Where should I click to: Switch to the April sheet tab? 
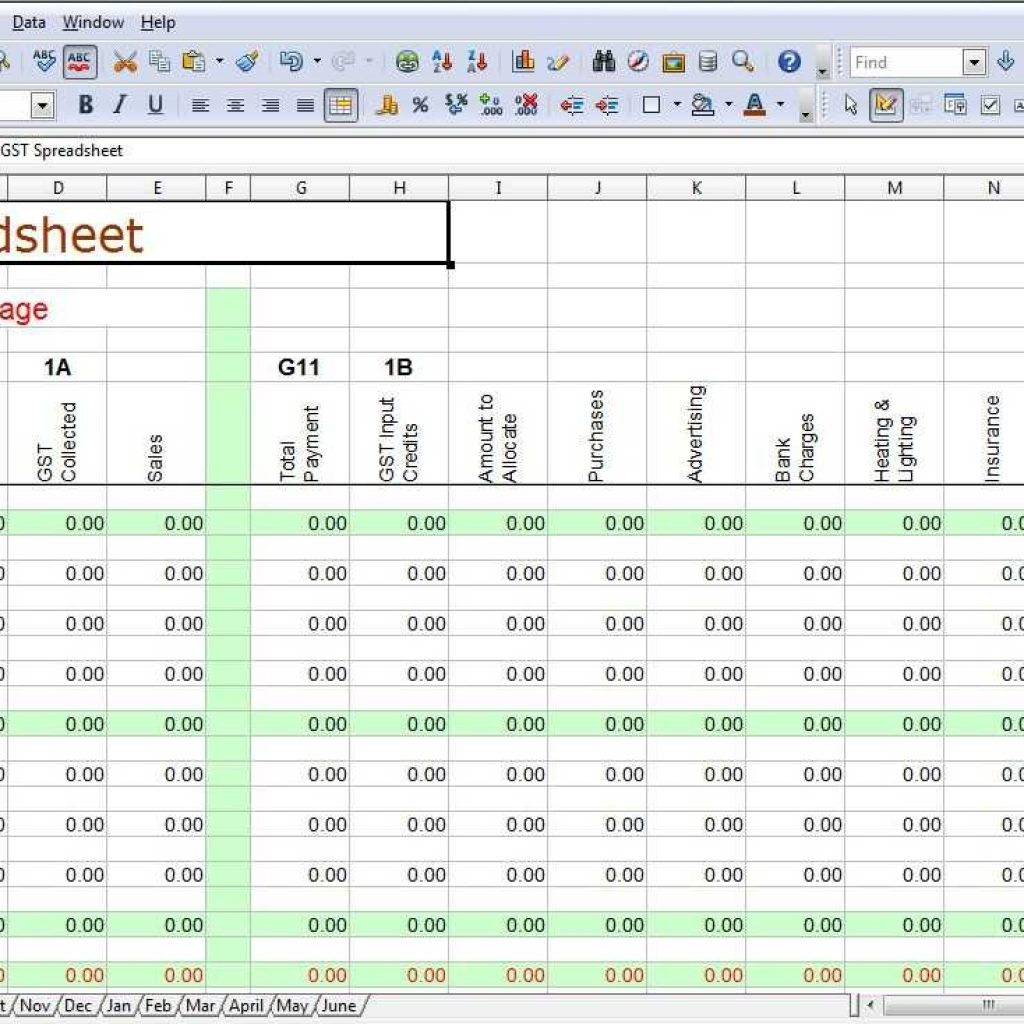(246, 1006)
